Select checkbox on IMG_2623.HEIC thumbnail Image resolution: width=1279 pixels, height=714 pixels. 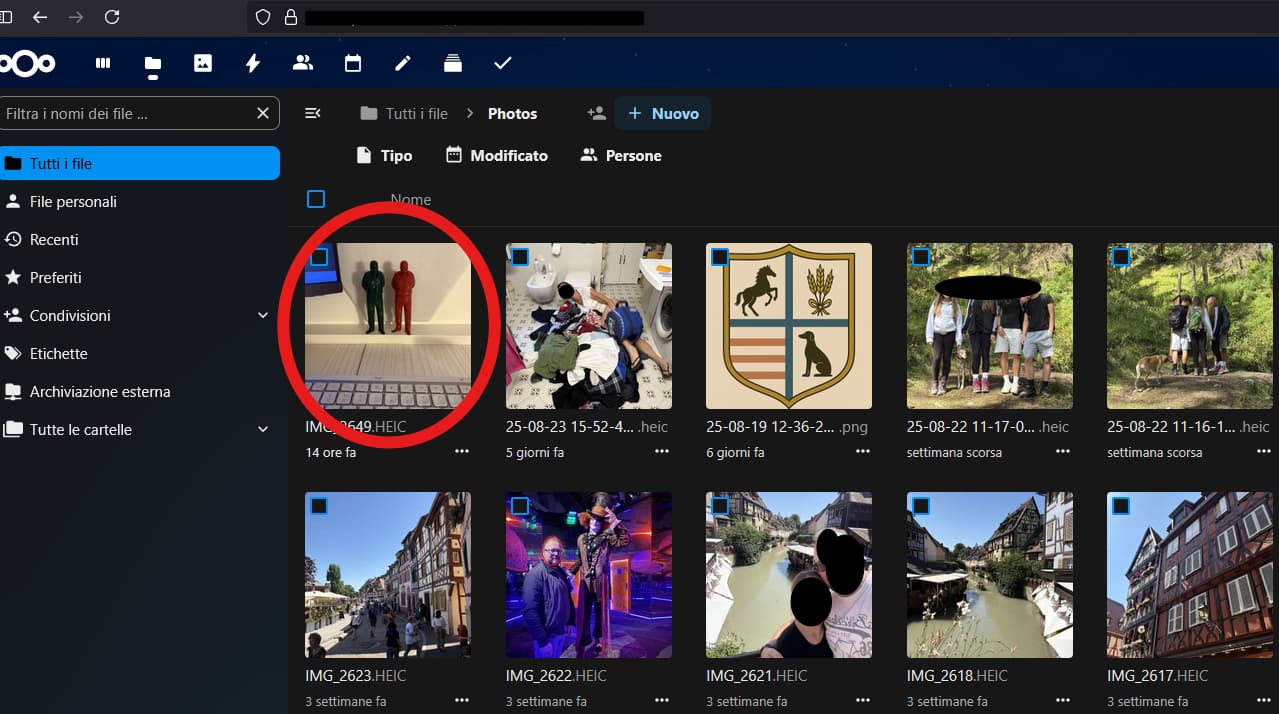pyautogui.click(x=319, y=506)
